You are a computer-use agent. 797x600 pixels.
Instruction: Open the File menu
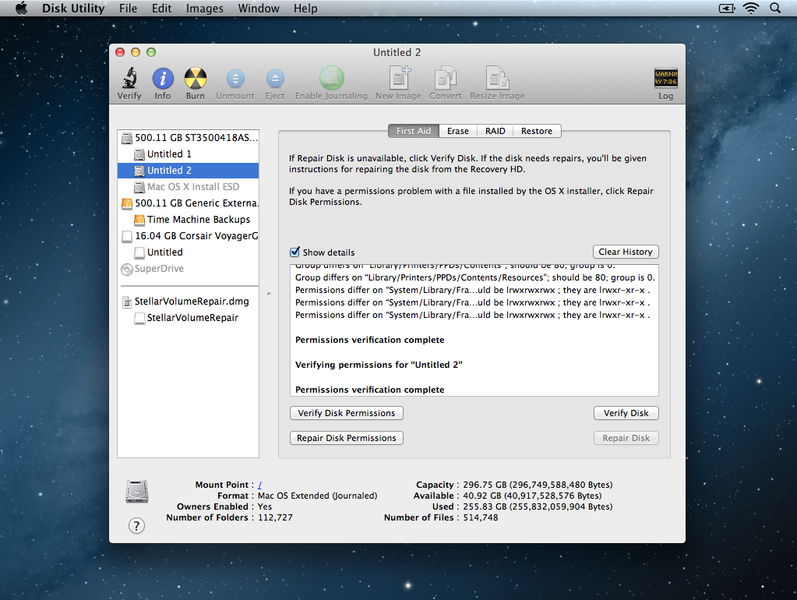128,8
